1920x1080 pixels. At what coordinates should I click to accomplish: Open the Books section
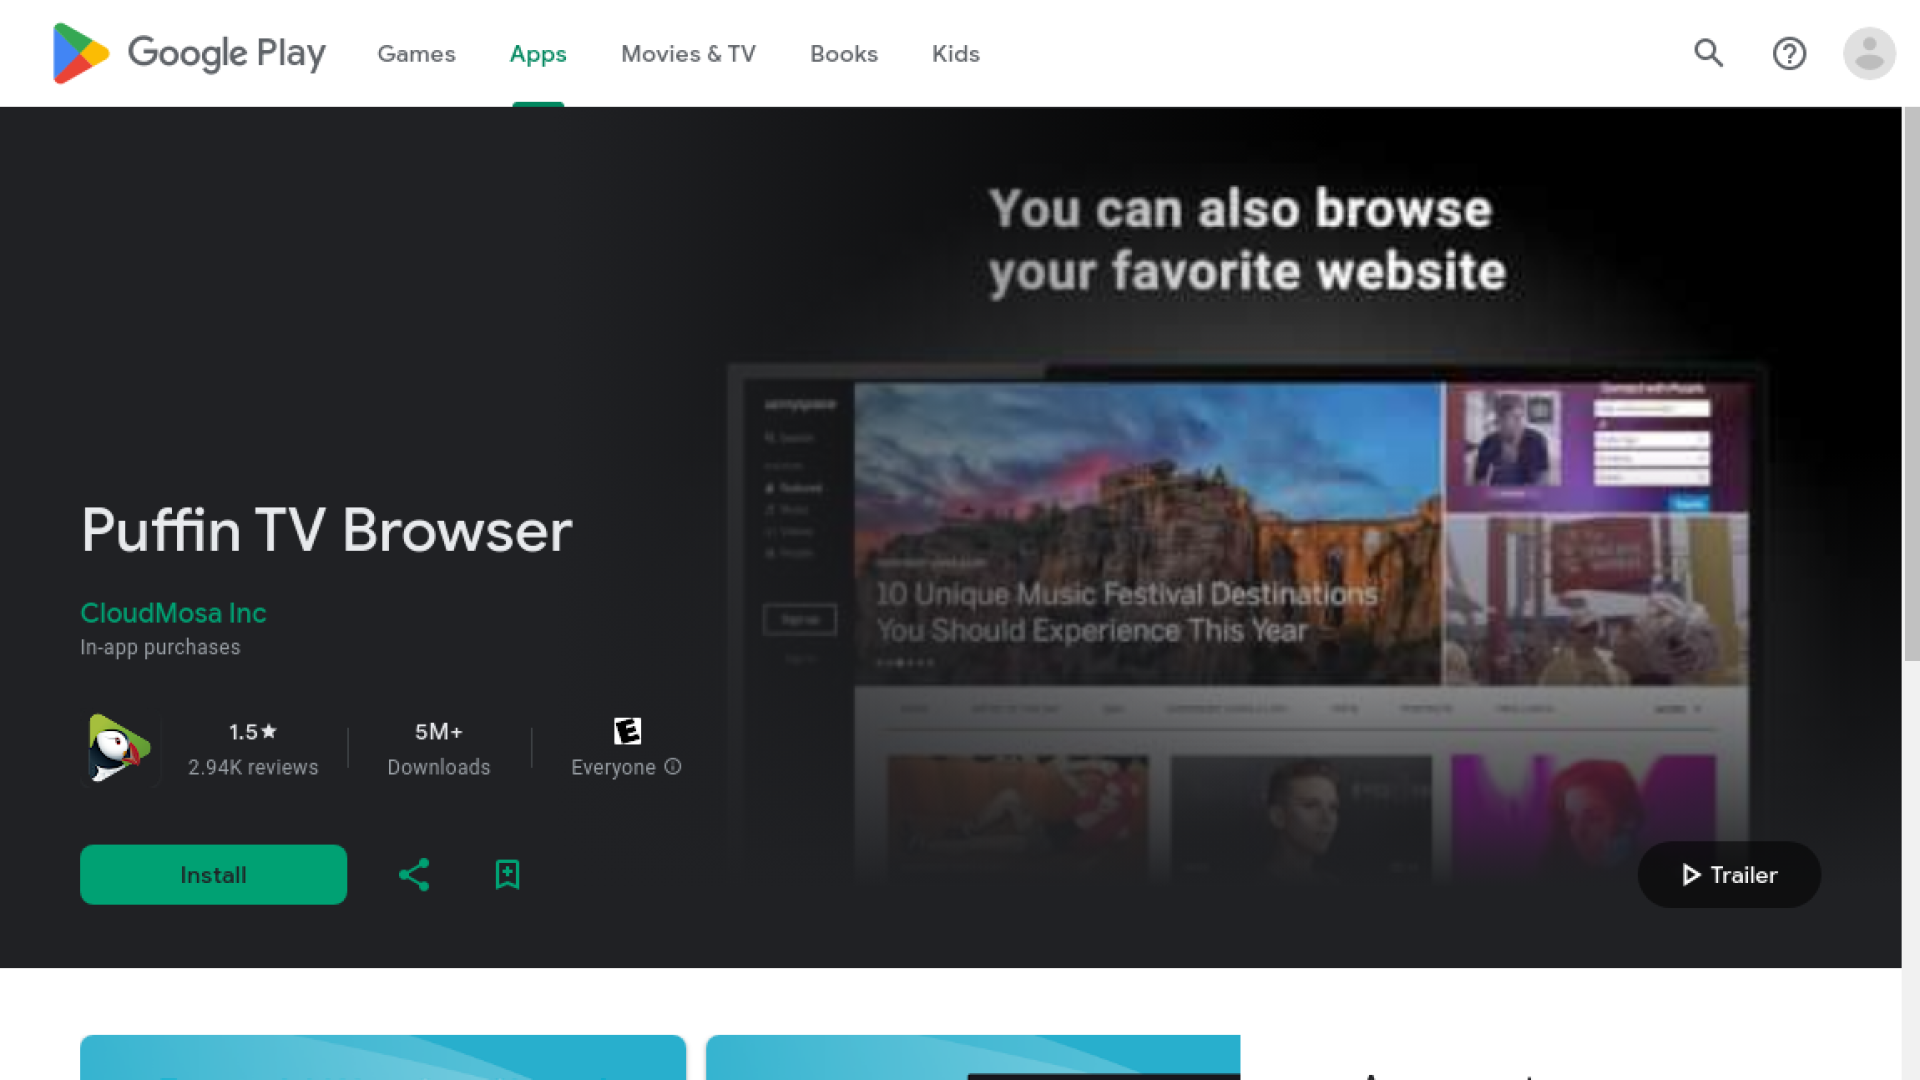point(843,54)
